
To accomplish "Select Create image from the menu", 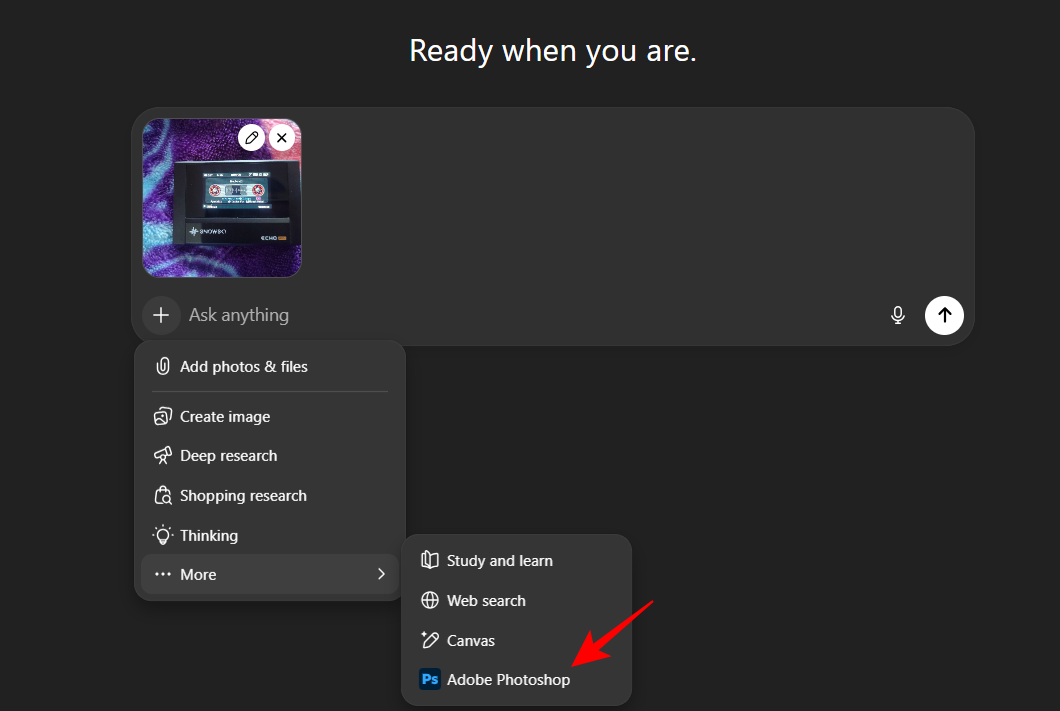I will 224,417.
